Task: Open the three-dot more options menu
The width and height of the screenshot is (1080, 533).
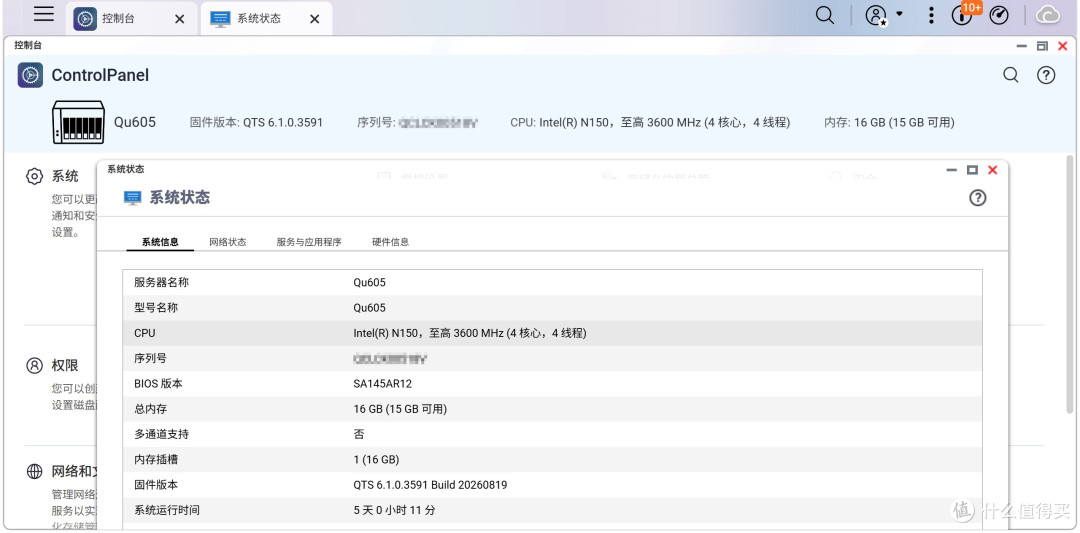Action: coord(931,15)
